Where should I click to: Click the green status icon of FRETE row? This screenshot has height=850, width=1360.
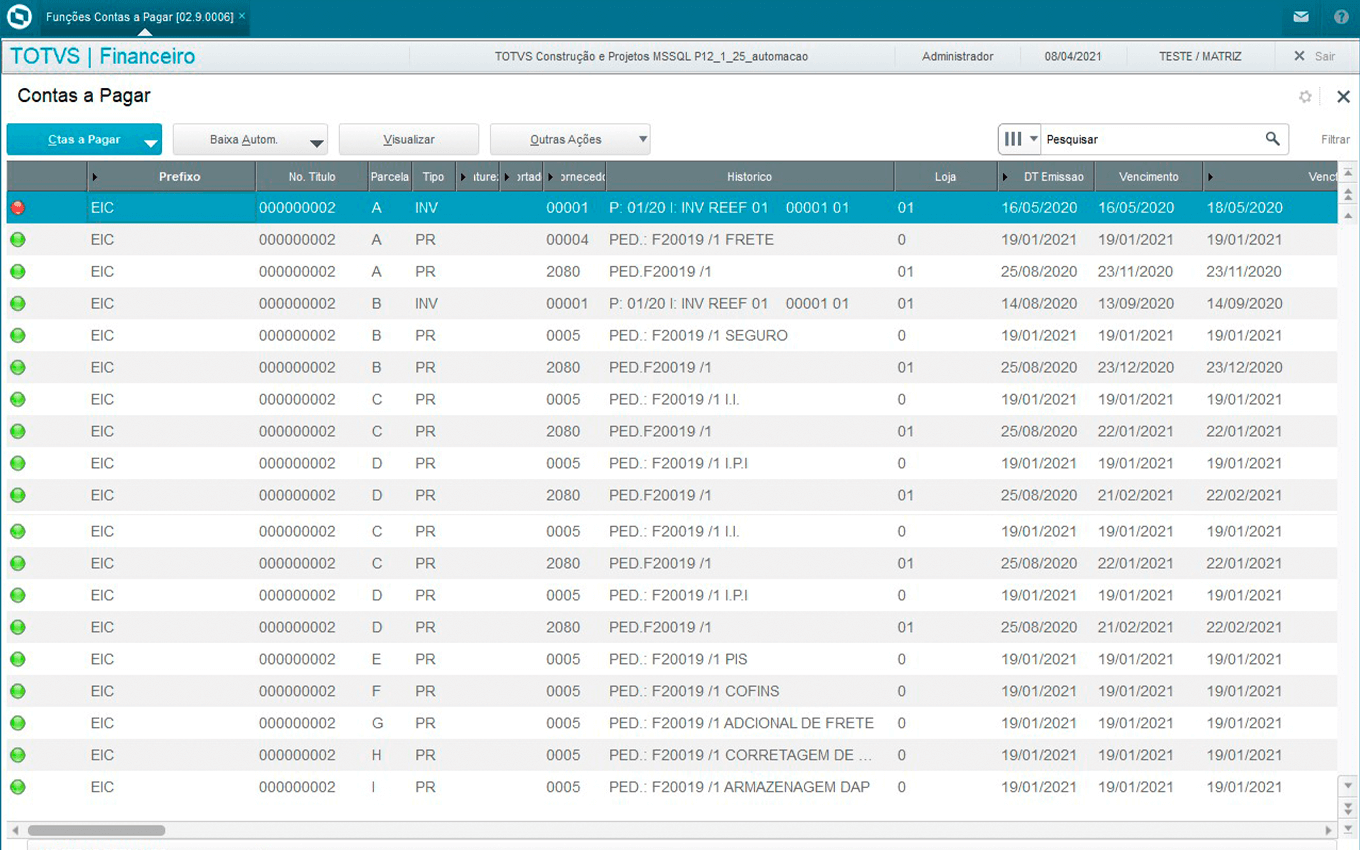coord(18,240)
